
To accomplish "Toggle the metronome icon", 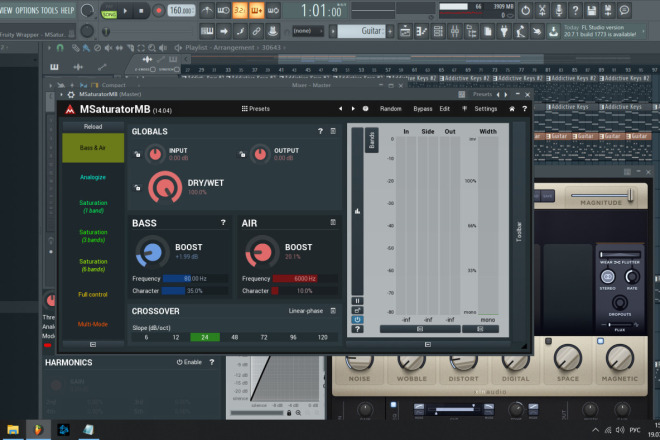I will pyautogui.click(x=206, y=11).
